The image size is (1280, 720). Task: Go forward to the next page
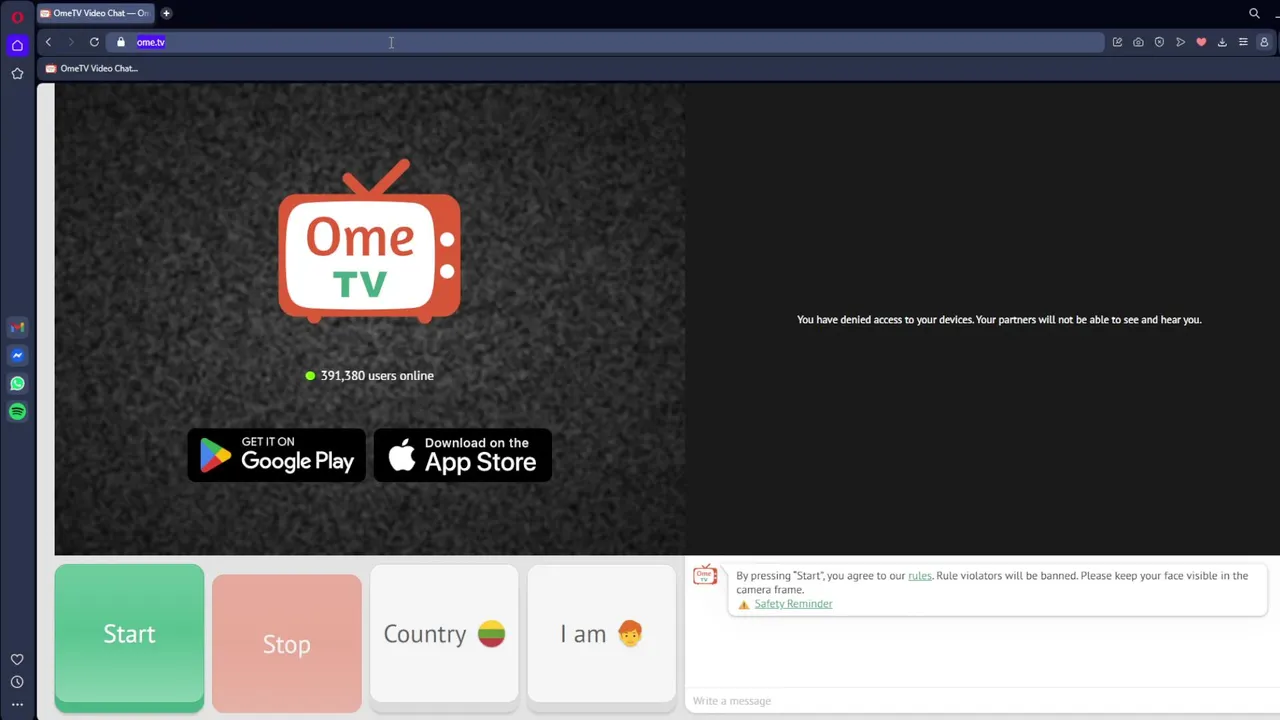(71, 42)
